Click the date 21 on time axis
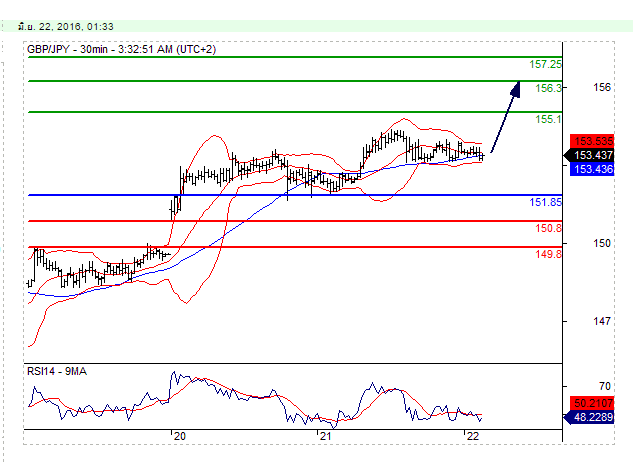The height and width of the screenshot is (464, 633). tap(325, 436)
